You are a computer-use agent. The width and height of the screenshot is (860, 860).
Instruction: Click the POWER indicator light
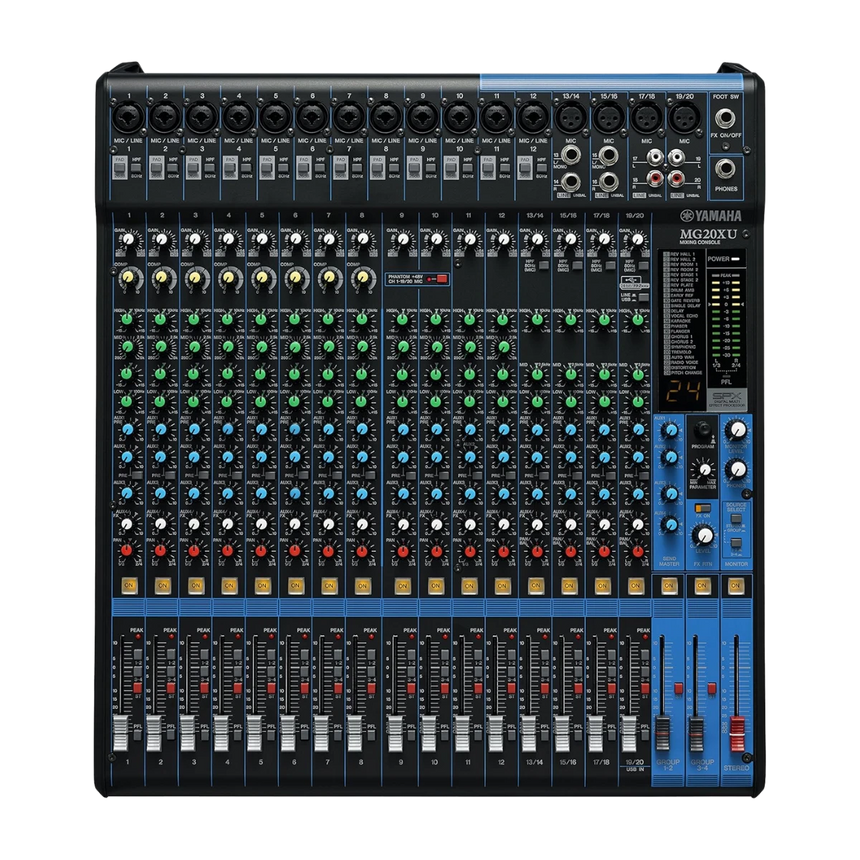[x=735, y=259]
